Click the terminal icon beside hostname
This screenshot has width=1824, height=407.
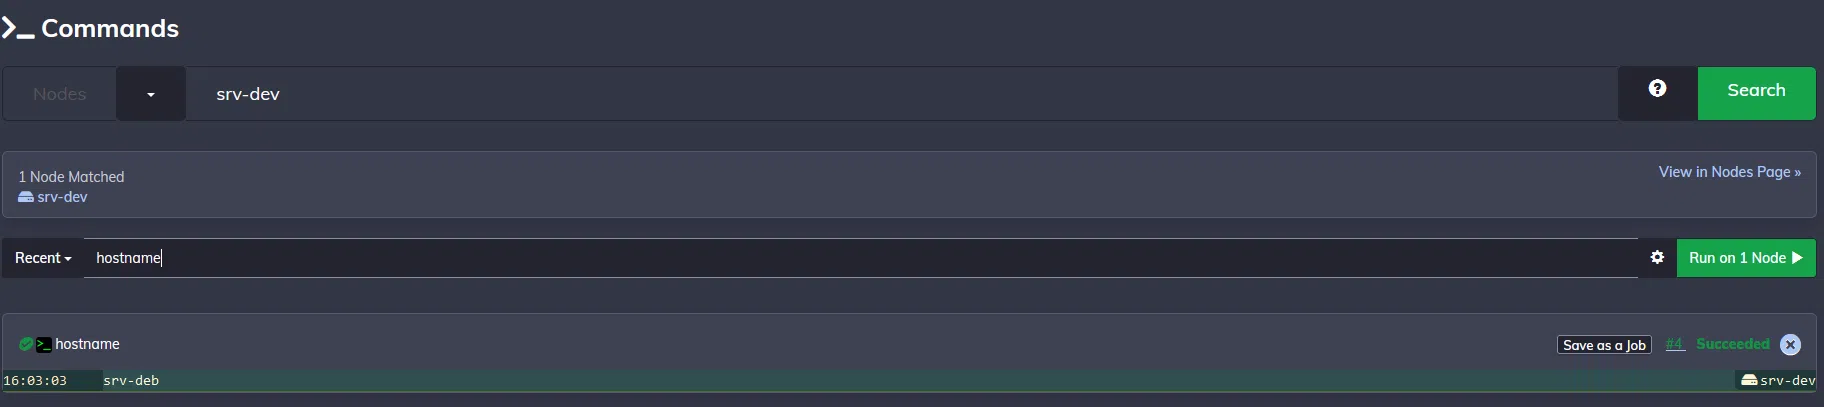click(x=44, y=345)
